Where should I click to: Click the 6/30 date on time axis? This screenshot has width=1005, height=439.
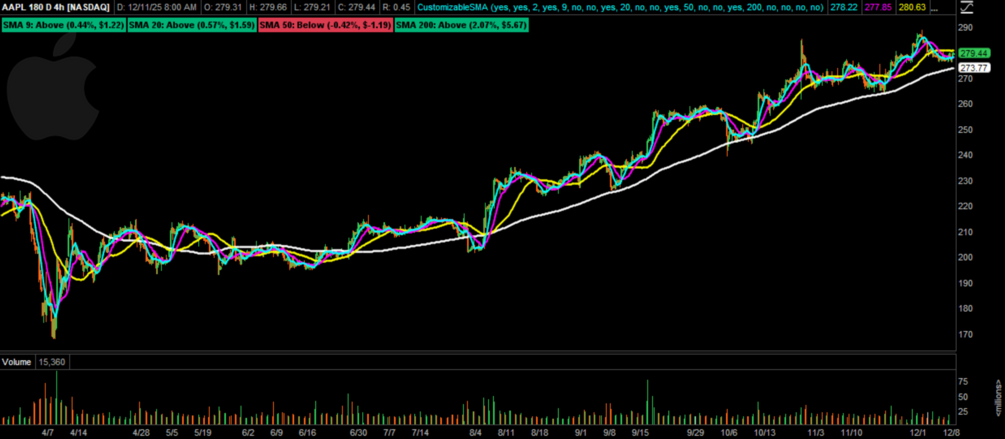click(x=360, y=433)
